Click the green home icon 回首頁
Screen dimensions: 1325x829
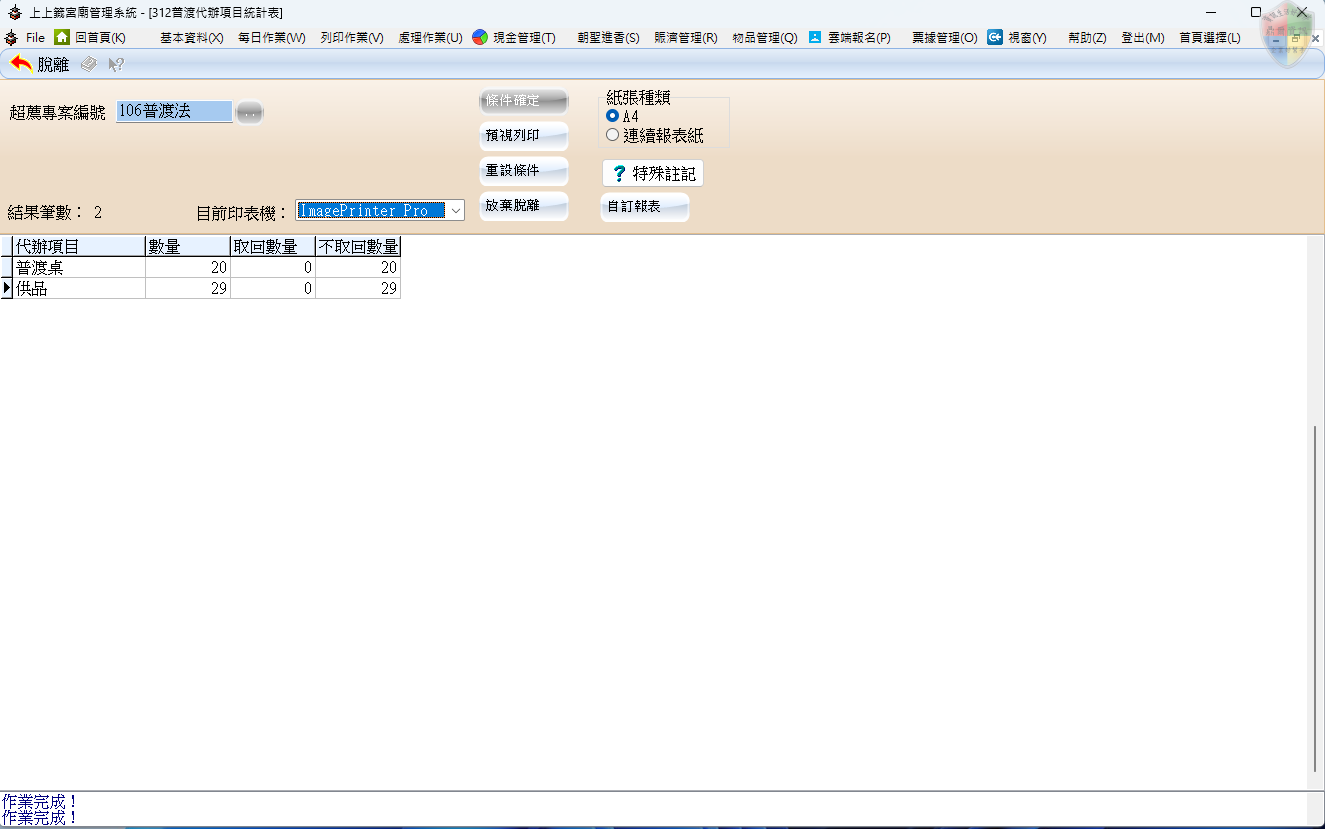click(62, 37)
